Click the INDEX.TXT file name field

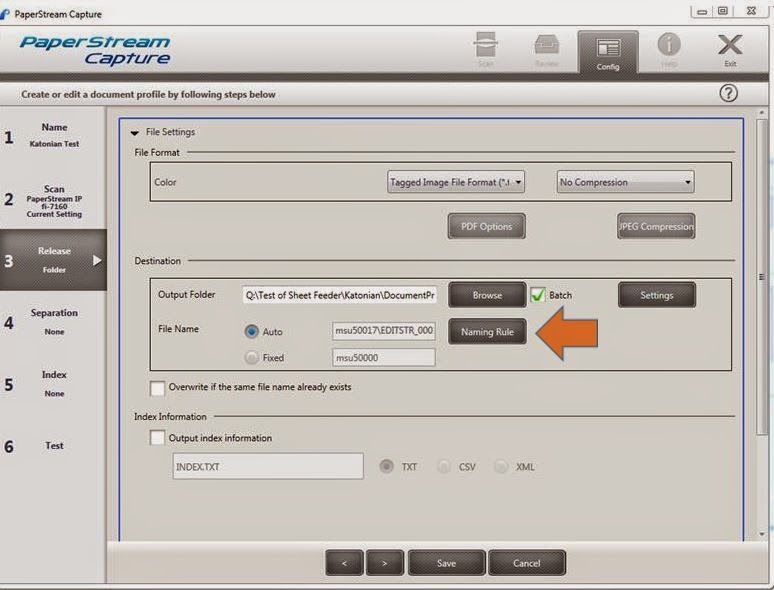[268, 466]
